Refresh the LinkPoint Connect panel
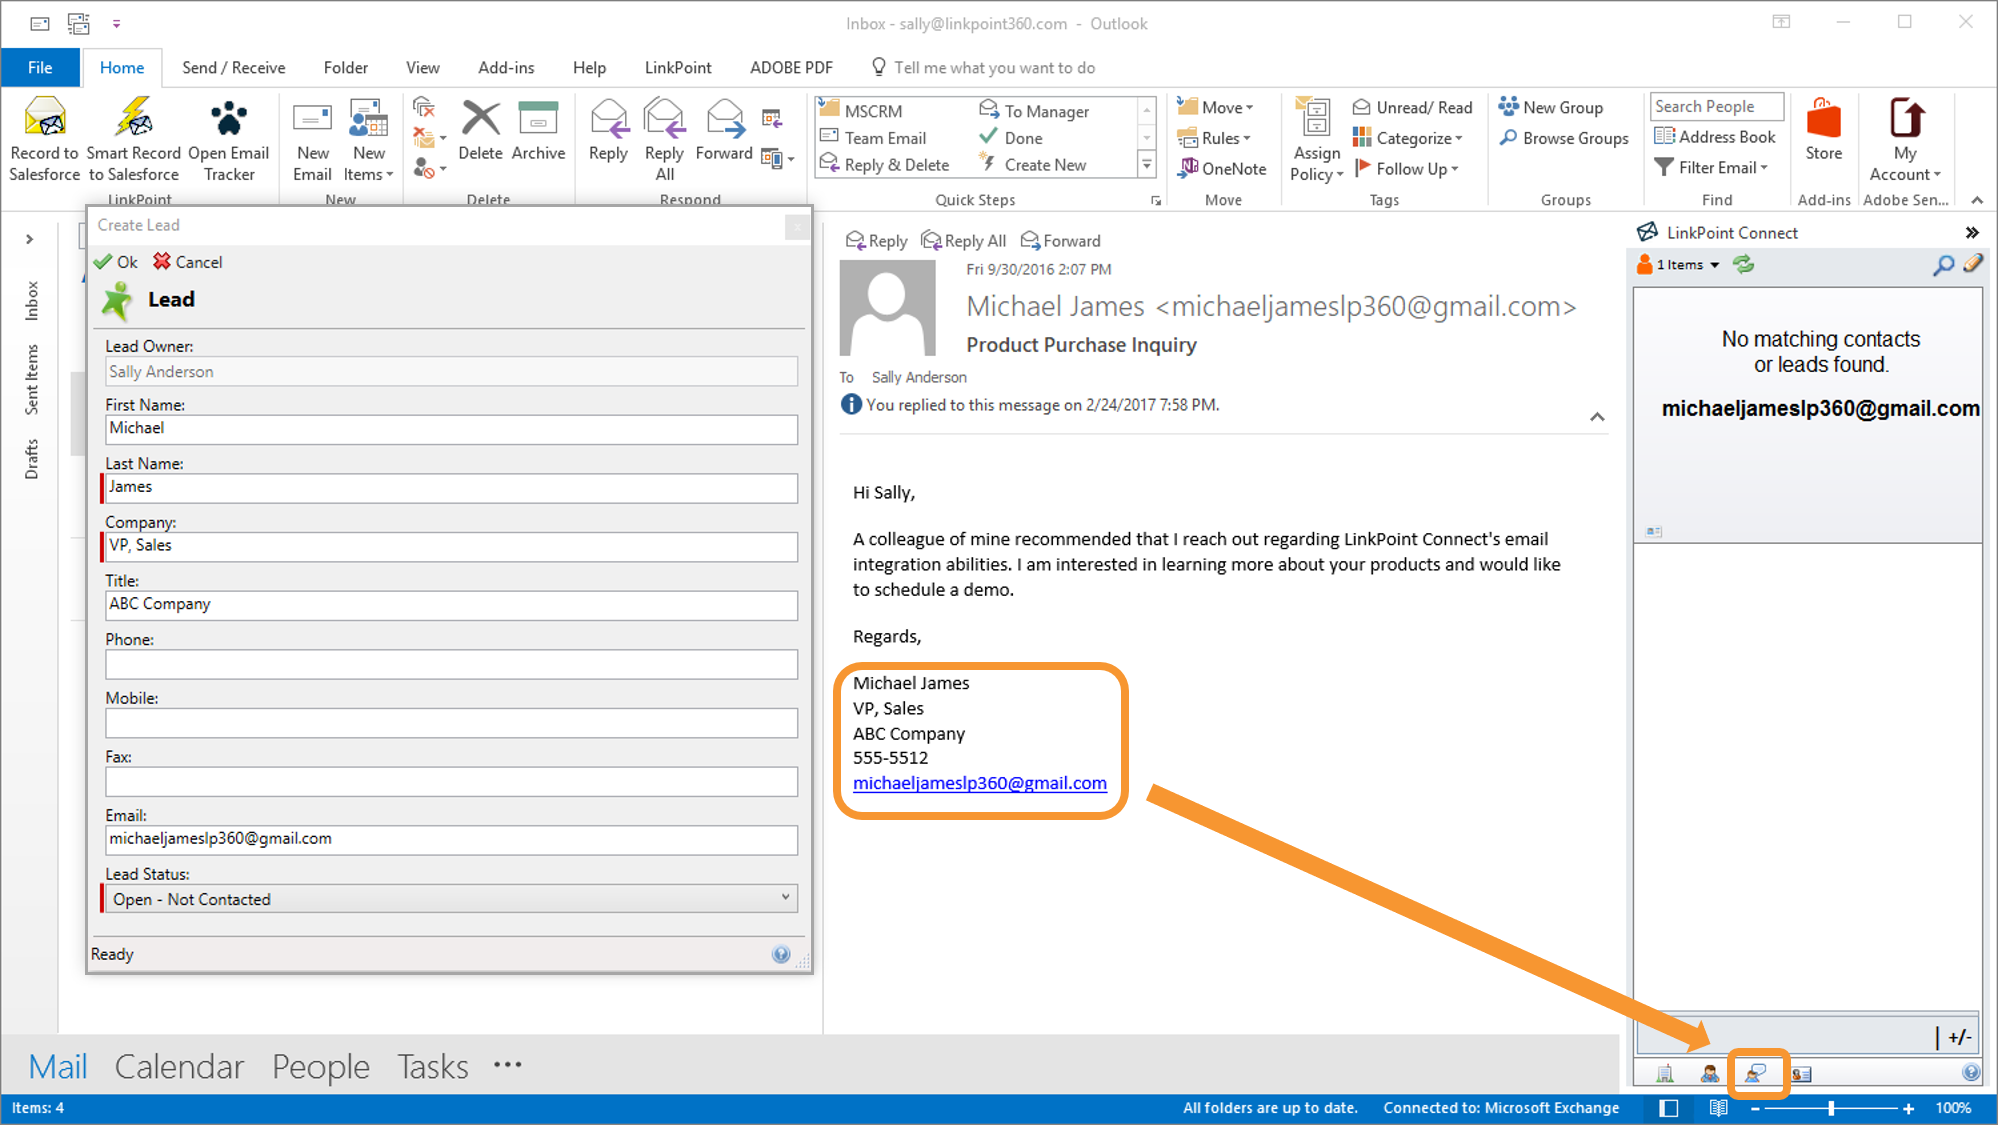The width and height of the screenshot is (1998, 1125). point(1743,265)
